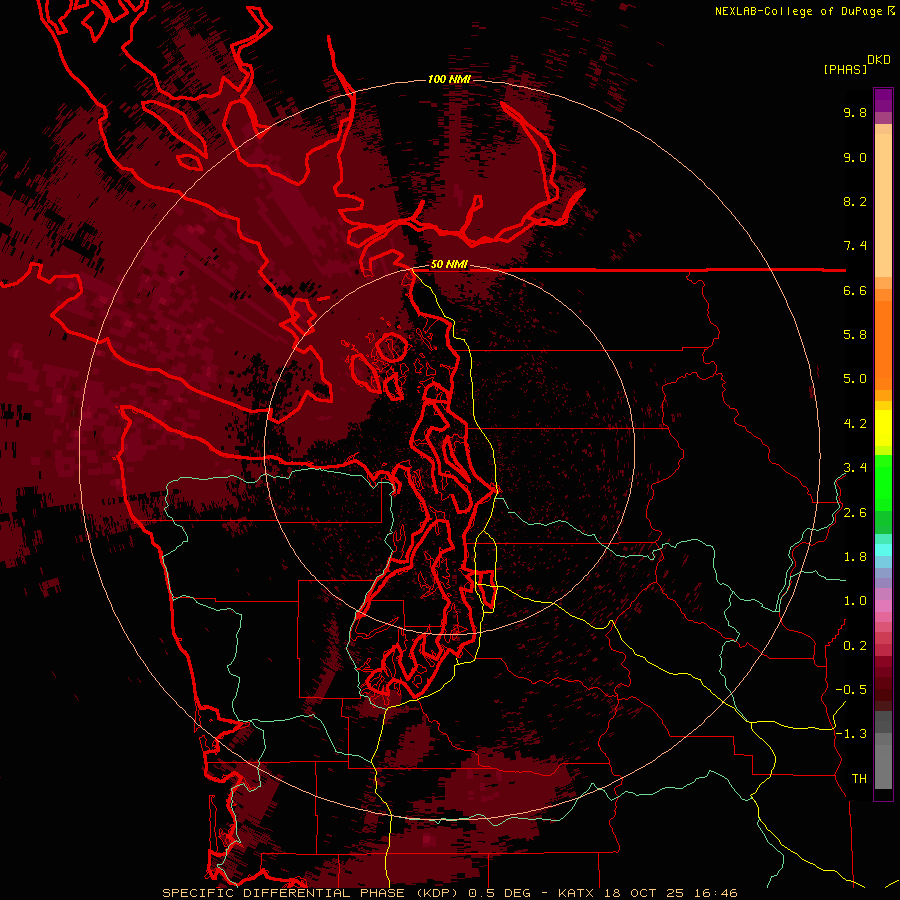Click the 100 NMI range ring label
900x900 pixels.
click(449, 79)
